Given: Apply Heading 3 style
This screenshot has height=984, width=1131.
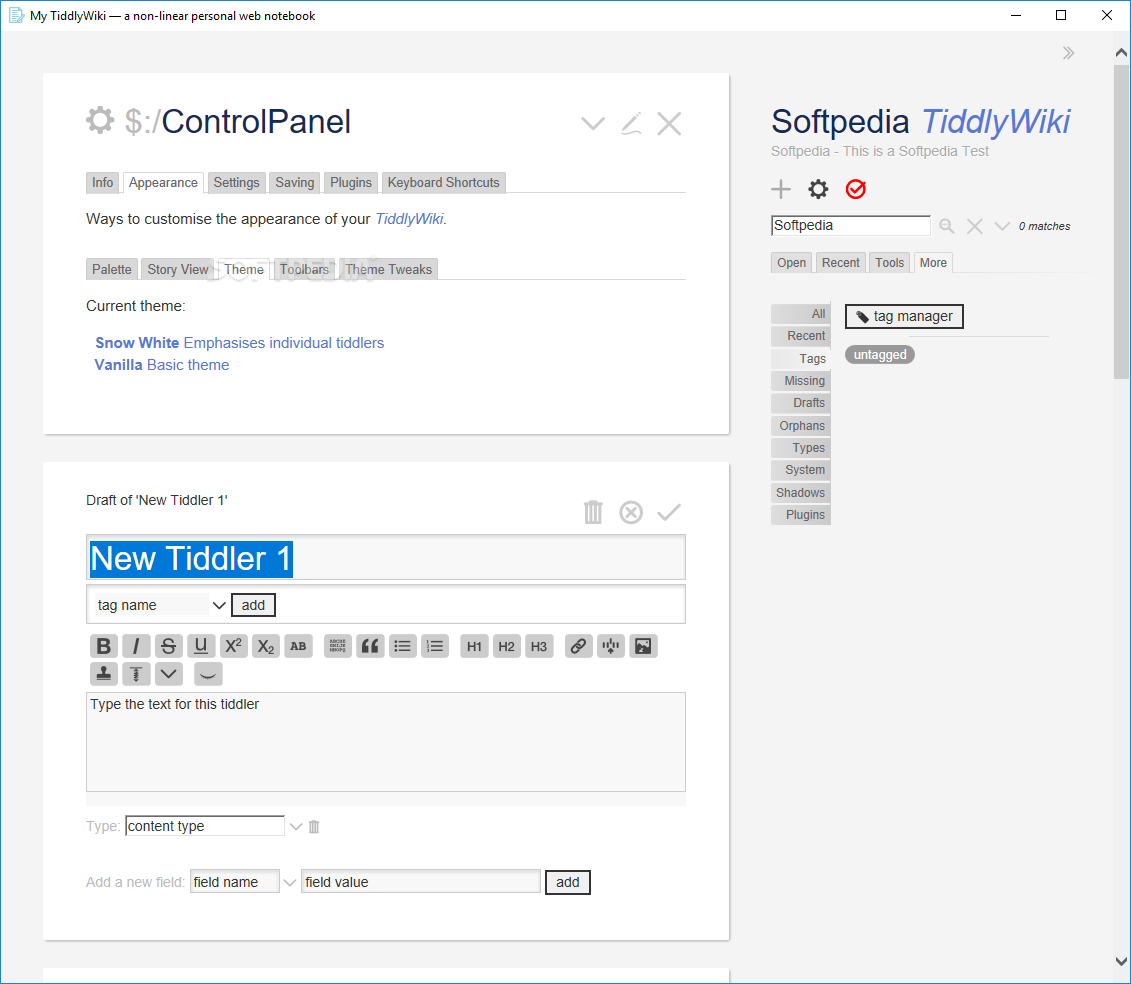Looking at the screenshot, I should tap(539, 646).
